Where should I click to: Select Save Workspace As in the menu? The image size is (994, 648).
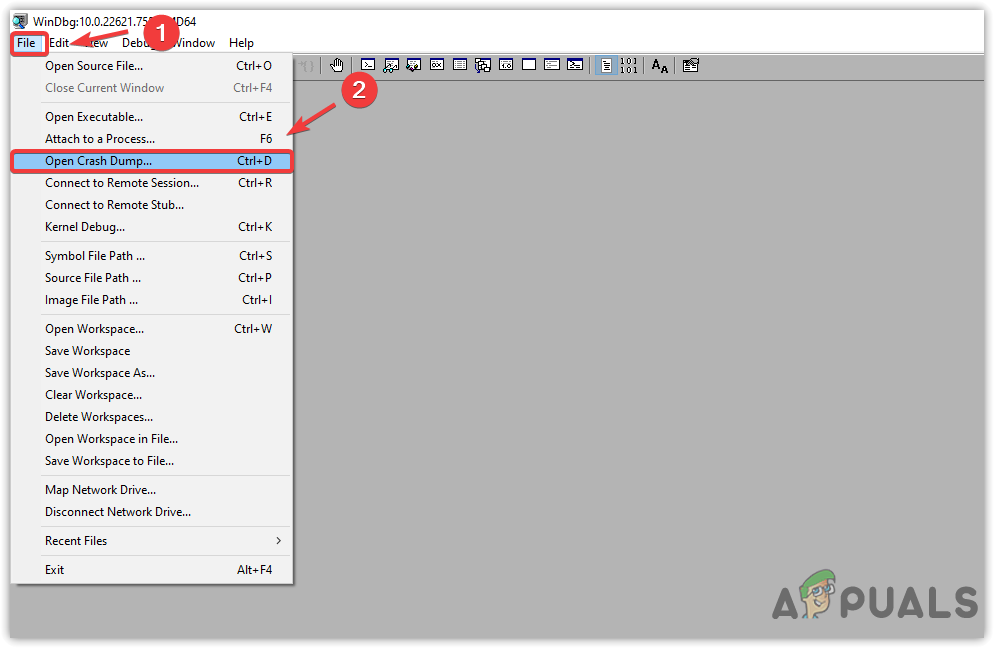point(100,372)
